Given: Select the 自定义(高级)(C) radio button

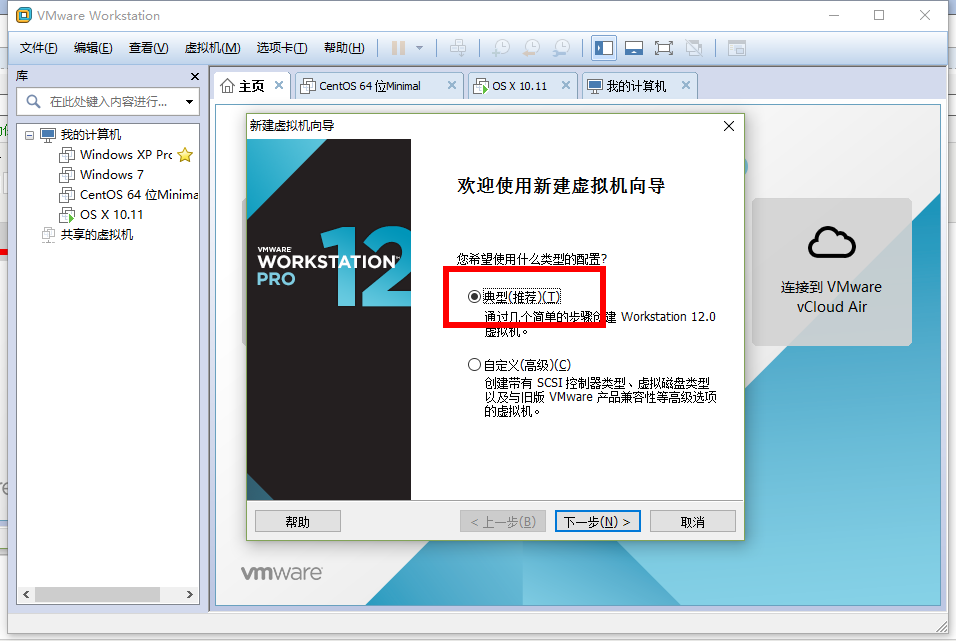Looking at the screenshot, I should click(474, 365).
